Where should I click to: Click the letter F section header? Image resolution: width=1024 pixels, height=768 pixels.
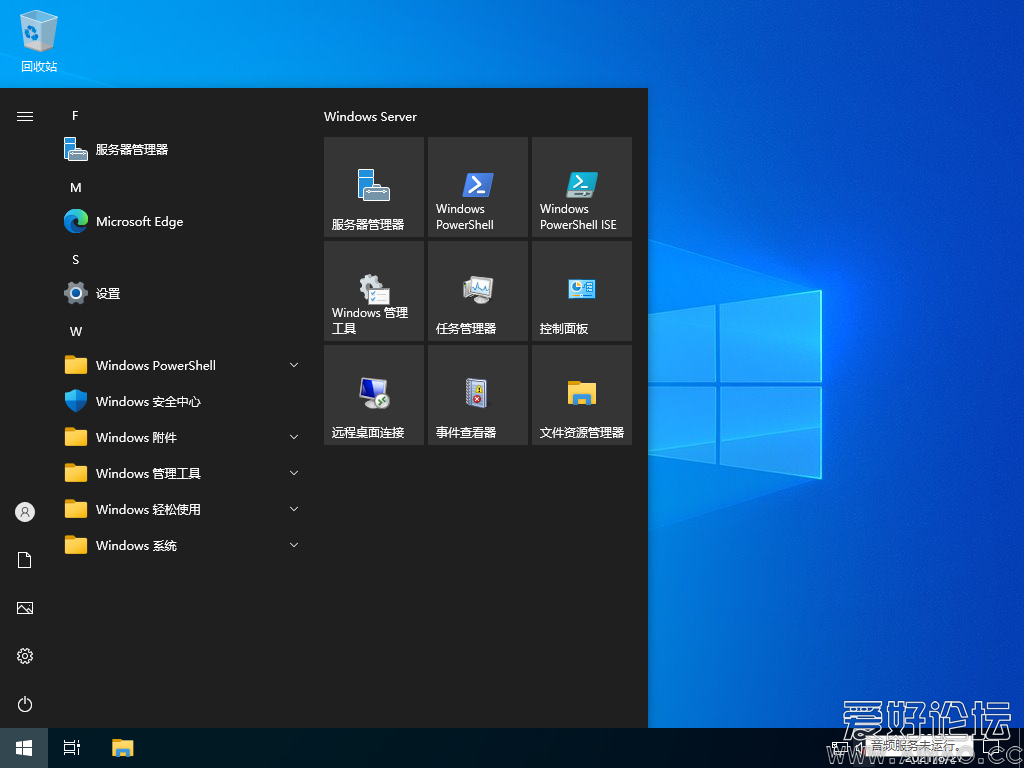75,116
